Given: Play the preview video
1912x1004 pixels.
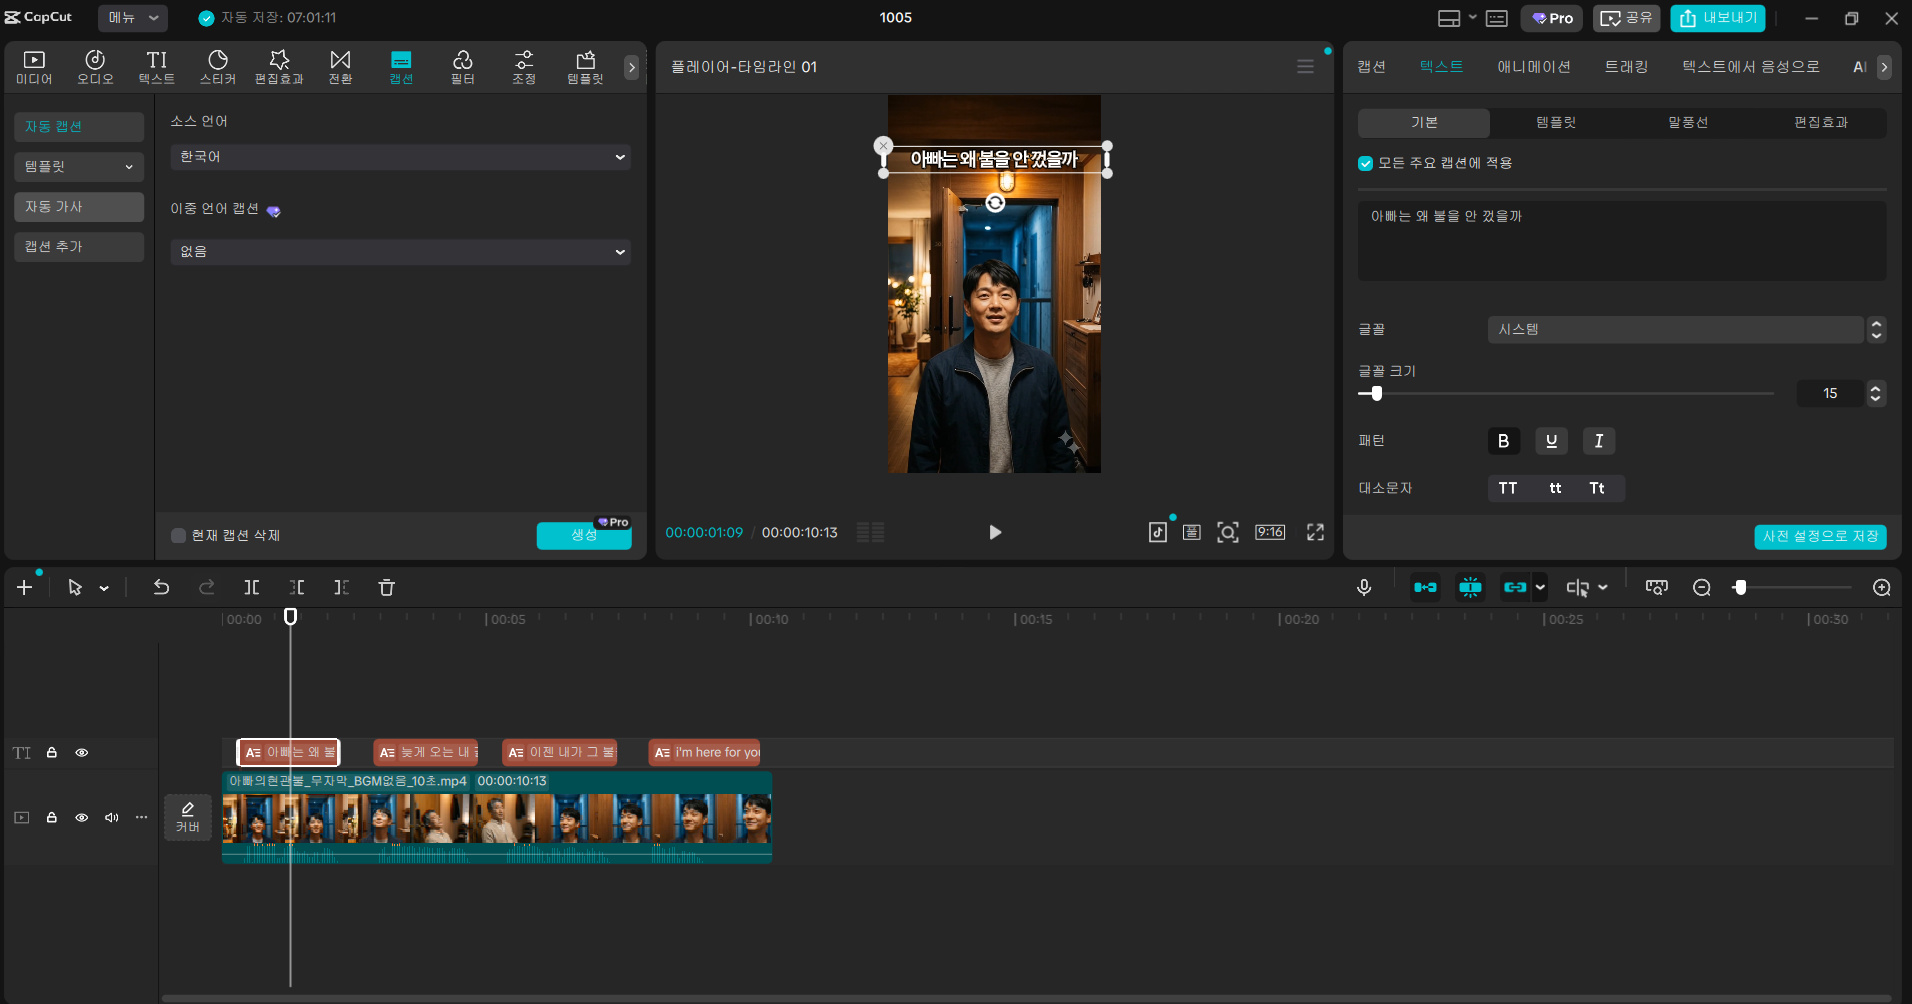Looking at the screenshot, I should click(x=994, y=532).
